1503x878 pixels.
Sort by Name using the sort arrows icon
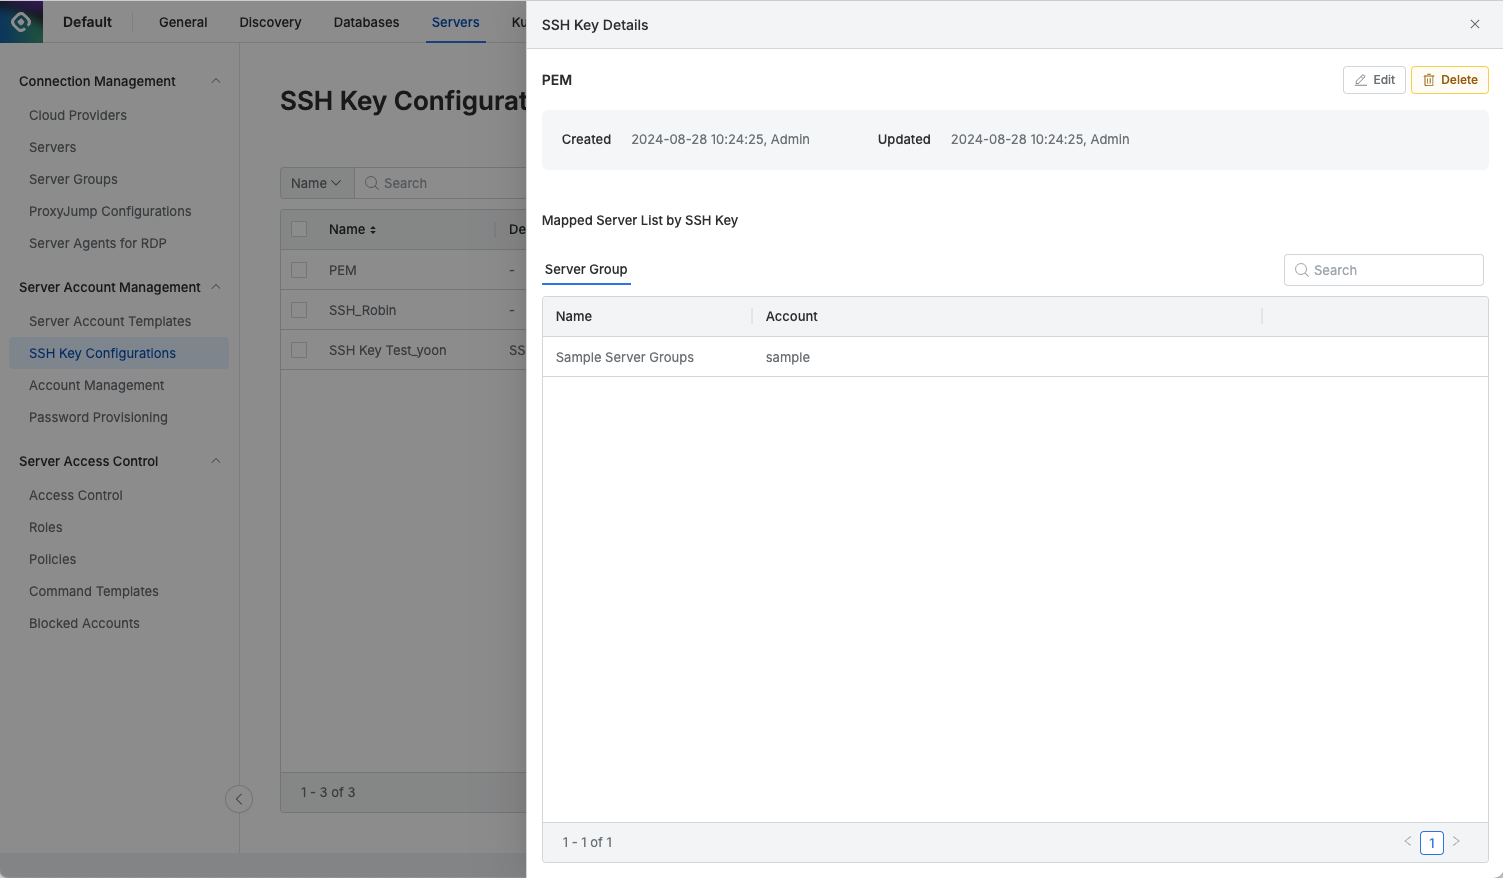pyautogui.click(x=375, y=229)
